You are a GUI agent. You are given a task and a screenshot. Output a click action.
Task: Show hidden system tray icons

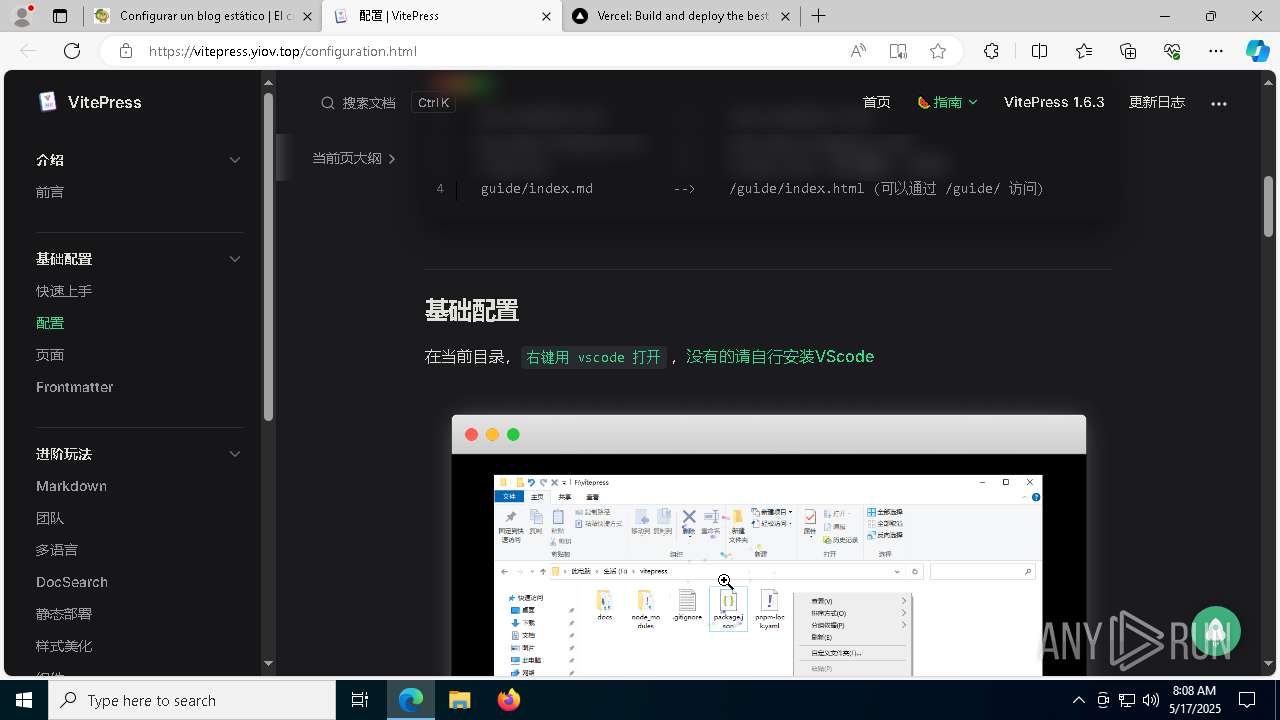(x=1078, y=700)
